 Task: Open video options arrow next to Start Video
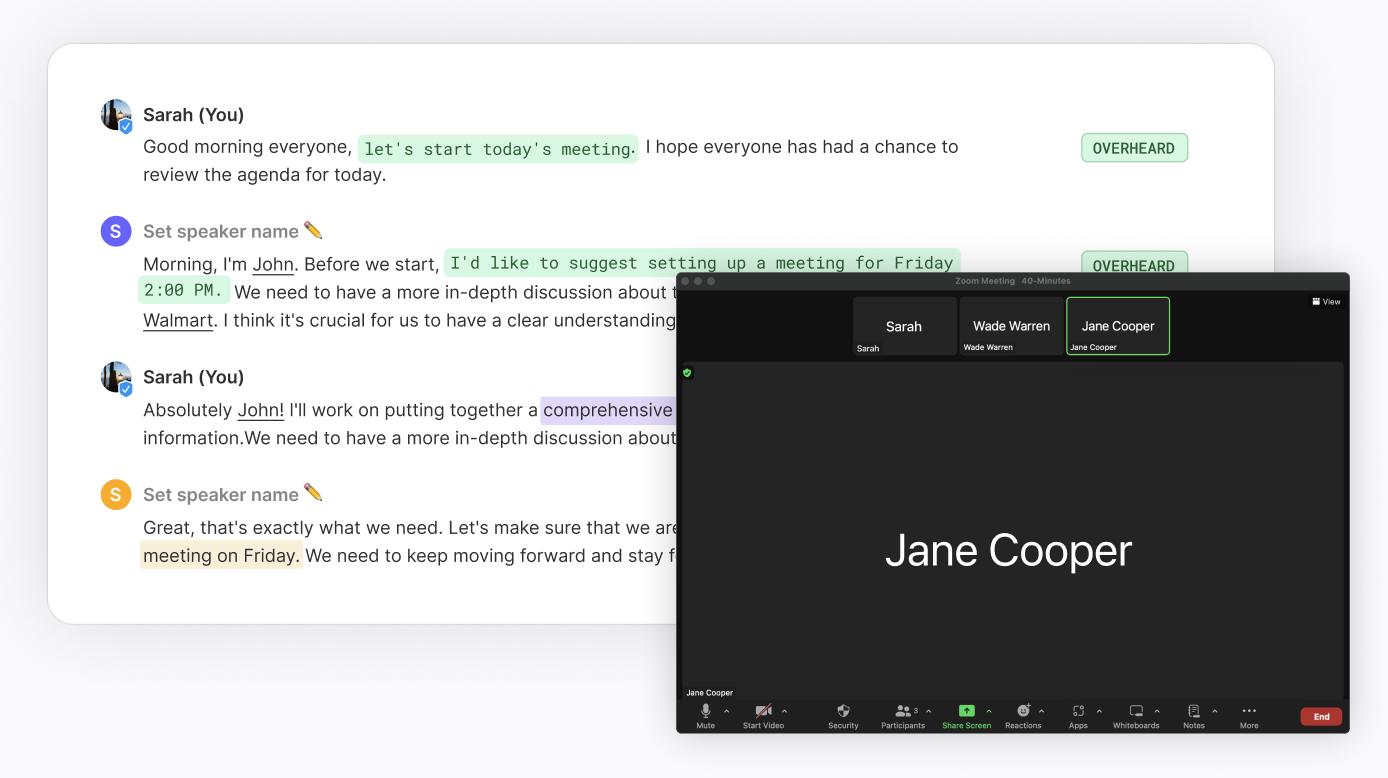click(784, 711)
